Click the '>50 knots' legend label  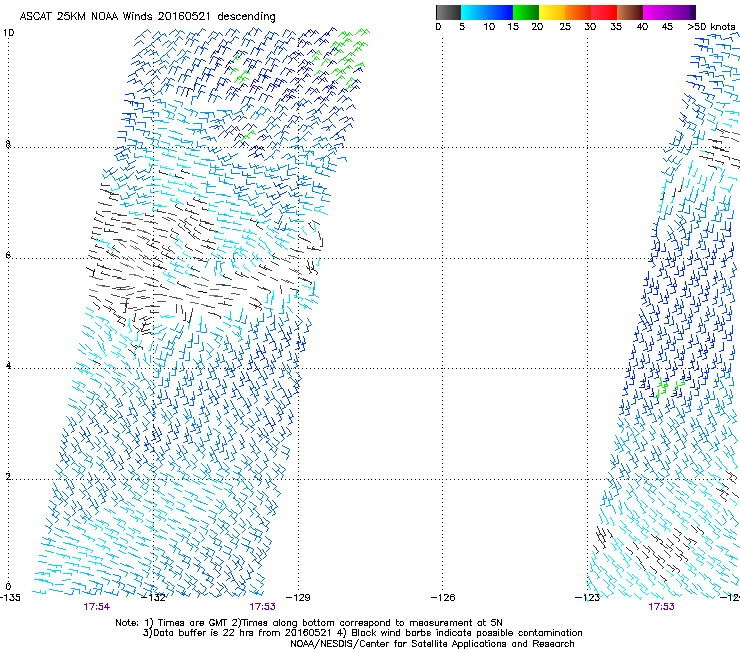click(711, 27)
